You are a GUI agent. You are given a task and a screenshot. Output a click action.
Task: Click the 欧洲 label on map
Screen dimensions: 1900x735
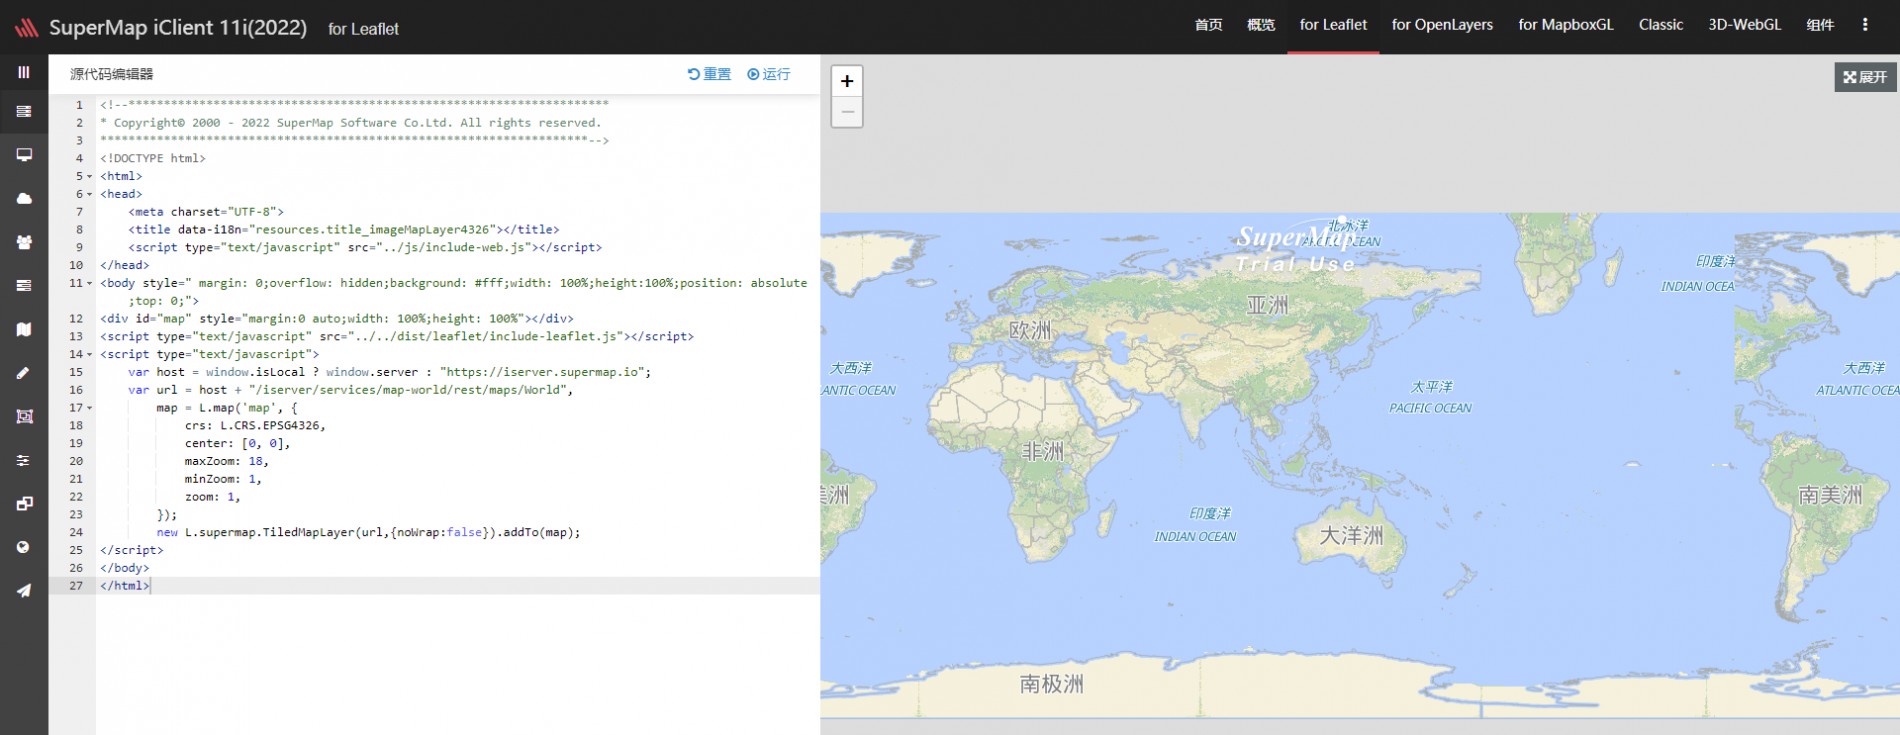[1031, 330]
